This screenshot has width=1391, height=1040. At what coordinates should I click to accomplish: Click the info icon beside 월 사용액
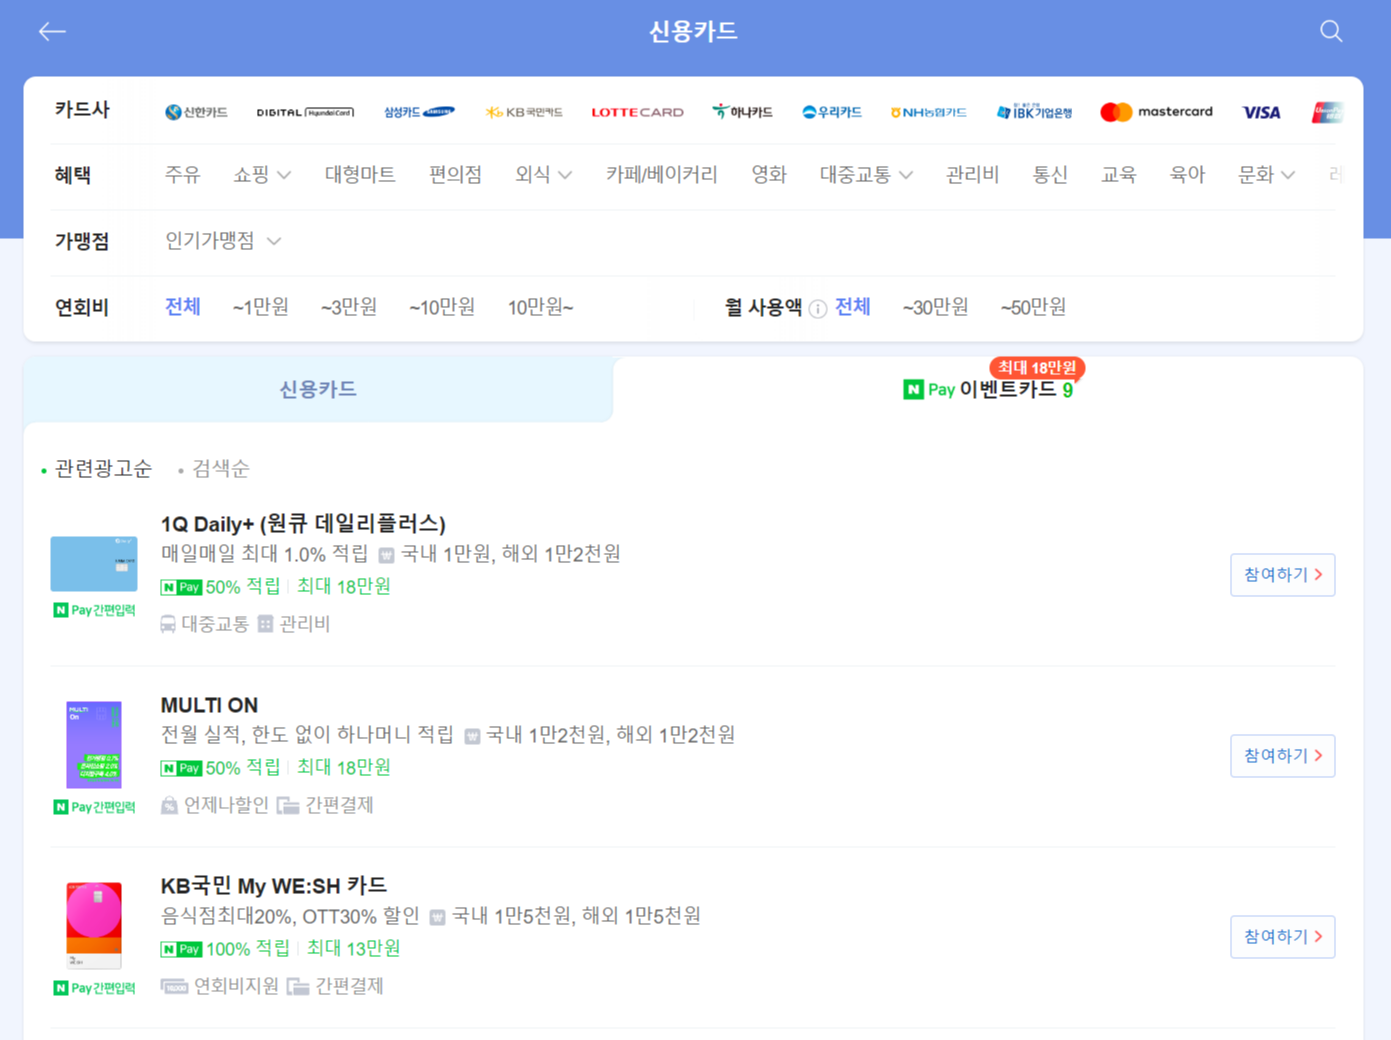tap(818, 308)
